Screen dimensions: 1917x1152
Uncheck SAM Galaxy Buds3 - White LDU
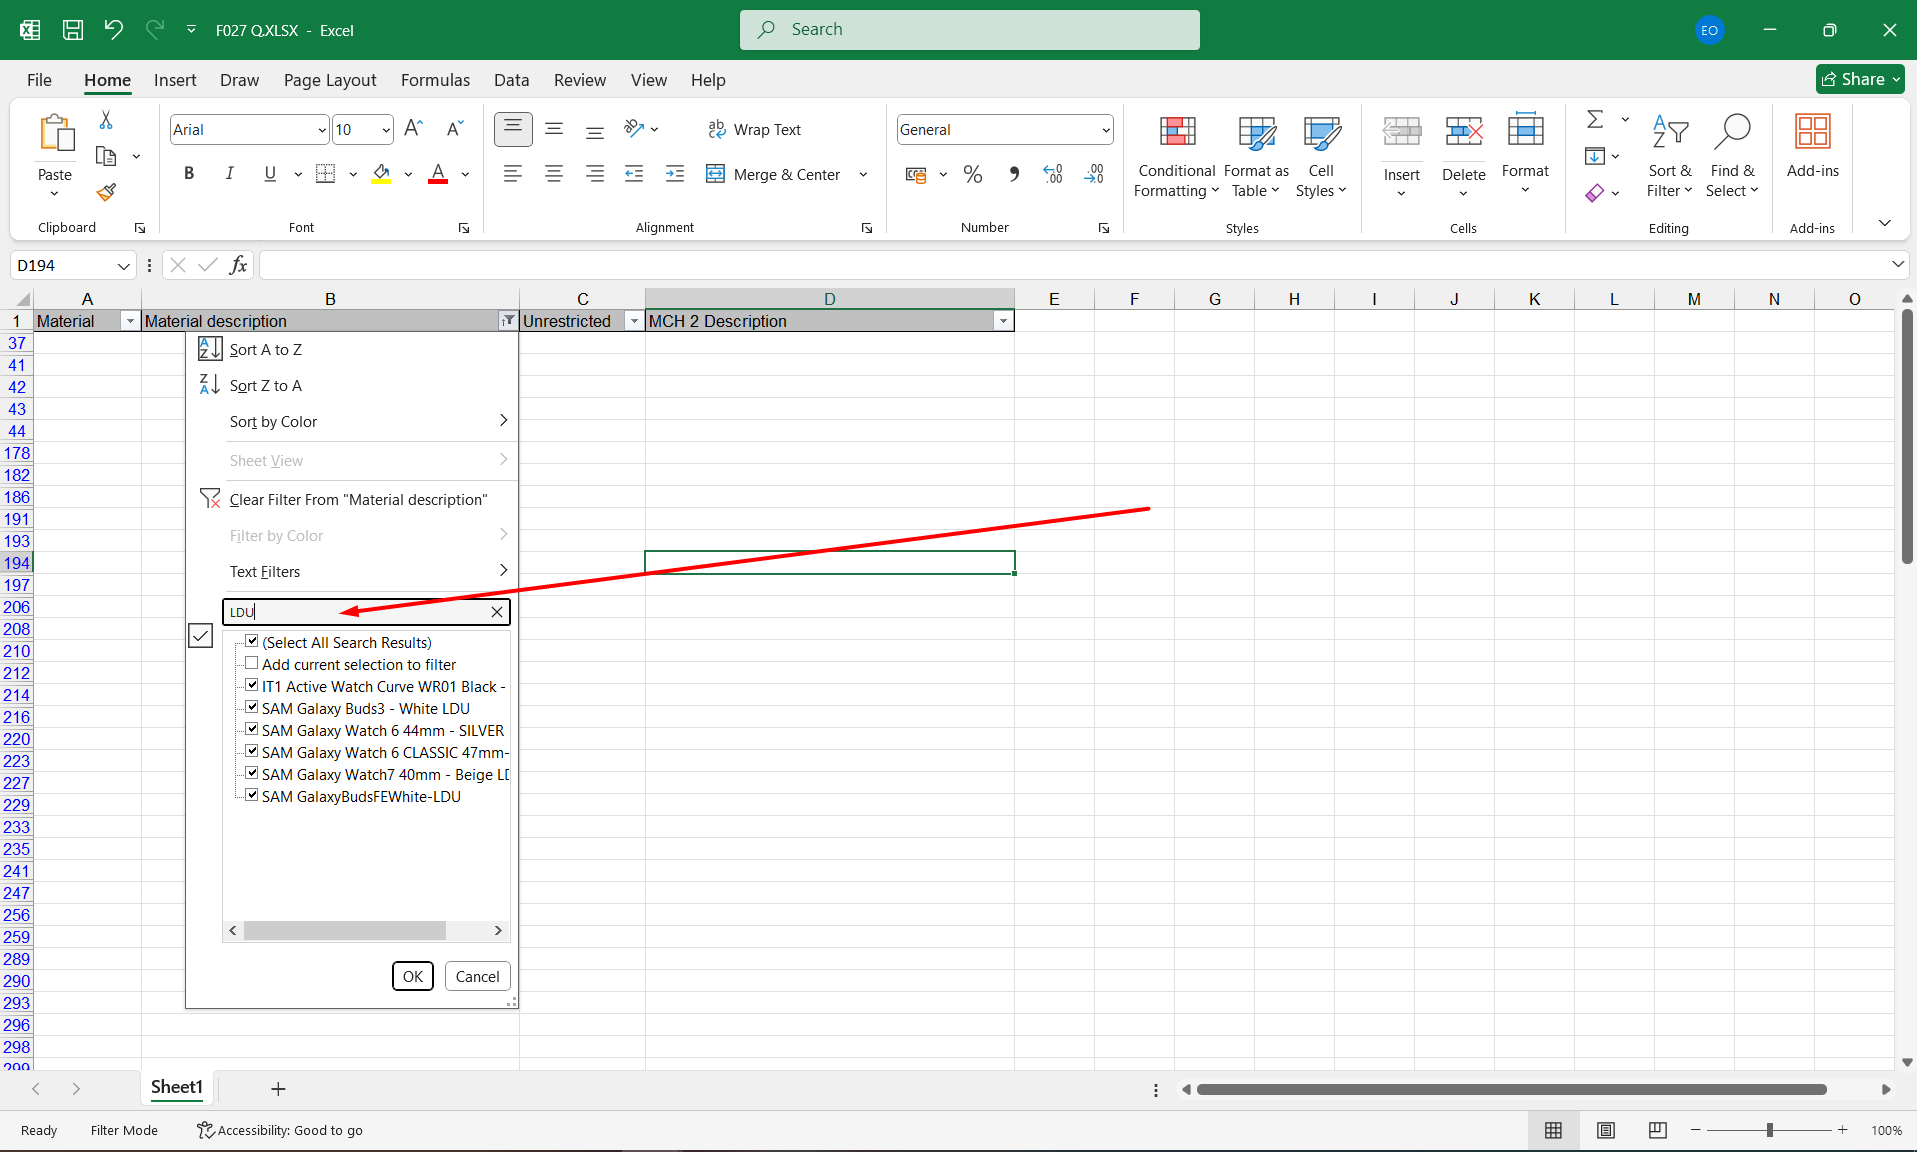point(252,708)
